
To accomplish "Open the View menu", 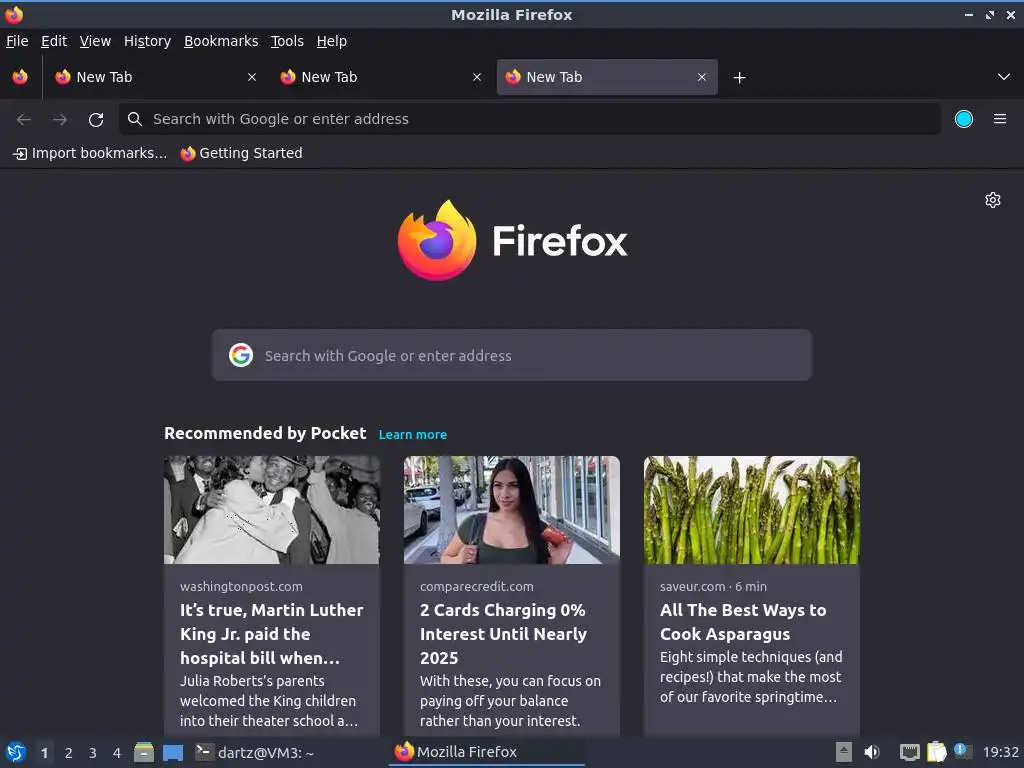I will pyautogui.click(x=95, y=41).
